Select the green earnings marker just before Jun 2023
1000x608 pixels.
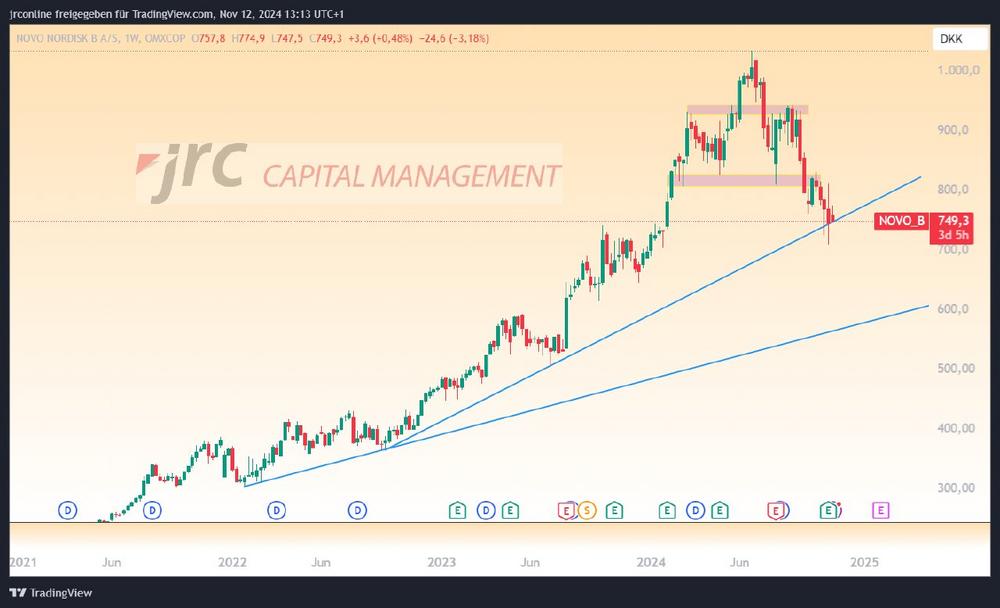coord(510,510)
